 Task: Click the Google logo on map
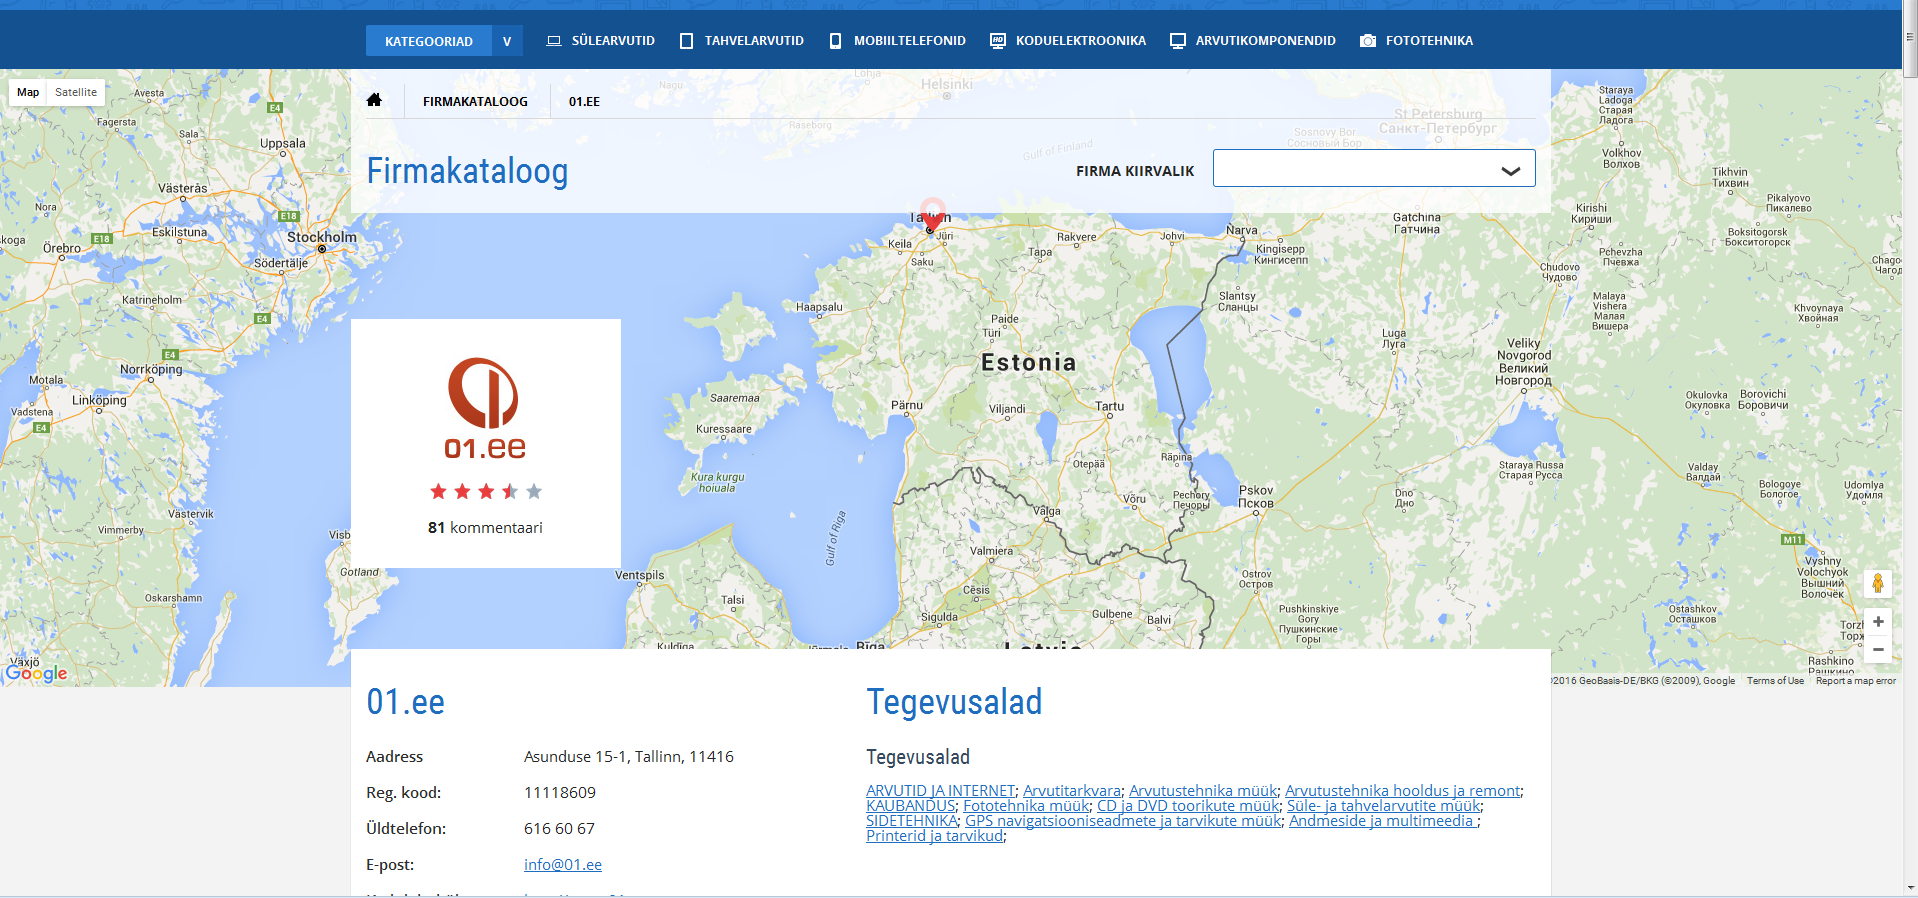(37, 673)
